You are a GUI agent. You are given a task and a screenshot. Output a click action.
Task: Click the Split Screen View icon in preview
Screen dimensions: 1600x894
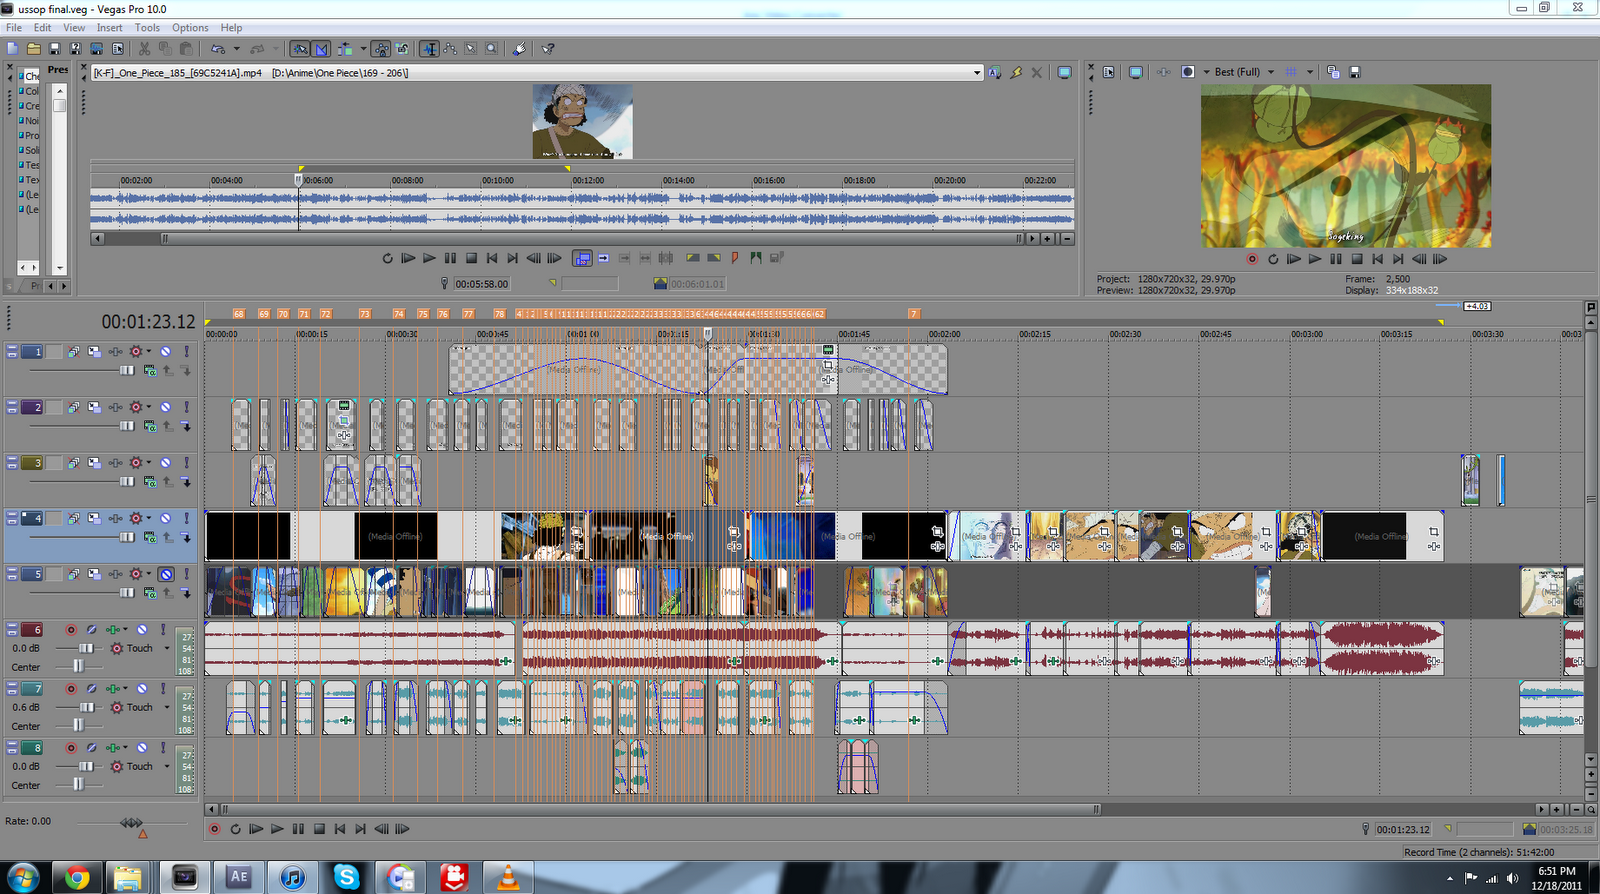(x=1187, y=72)
